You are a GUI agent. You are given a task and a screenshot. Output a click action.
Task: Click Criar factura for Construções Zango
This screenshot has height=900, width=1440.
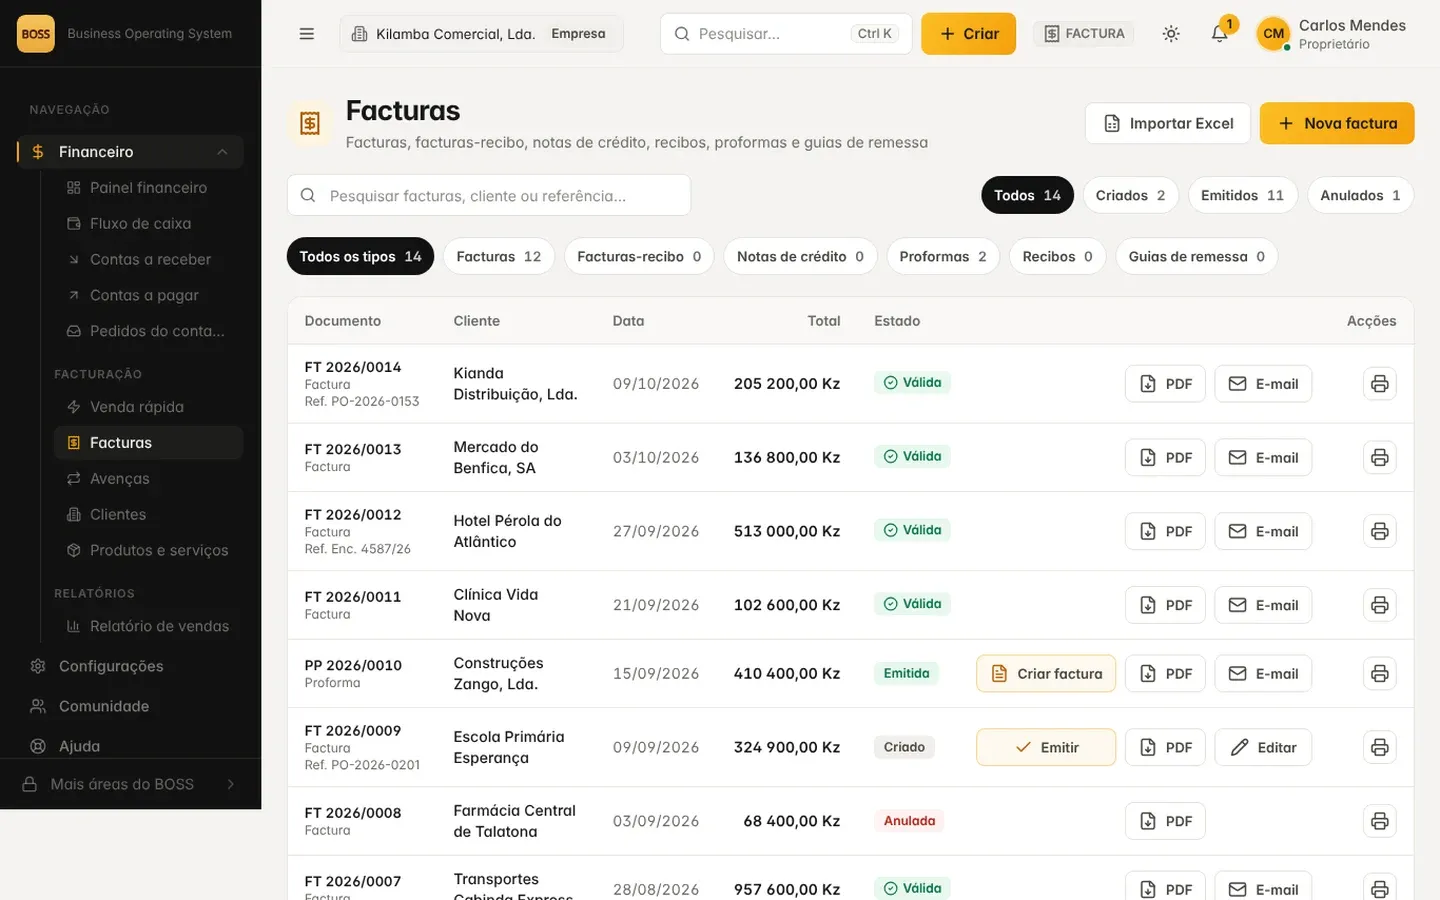[1046, 674]
